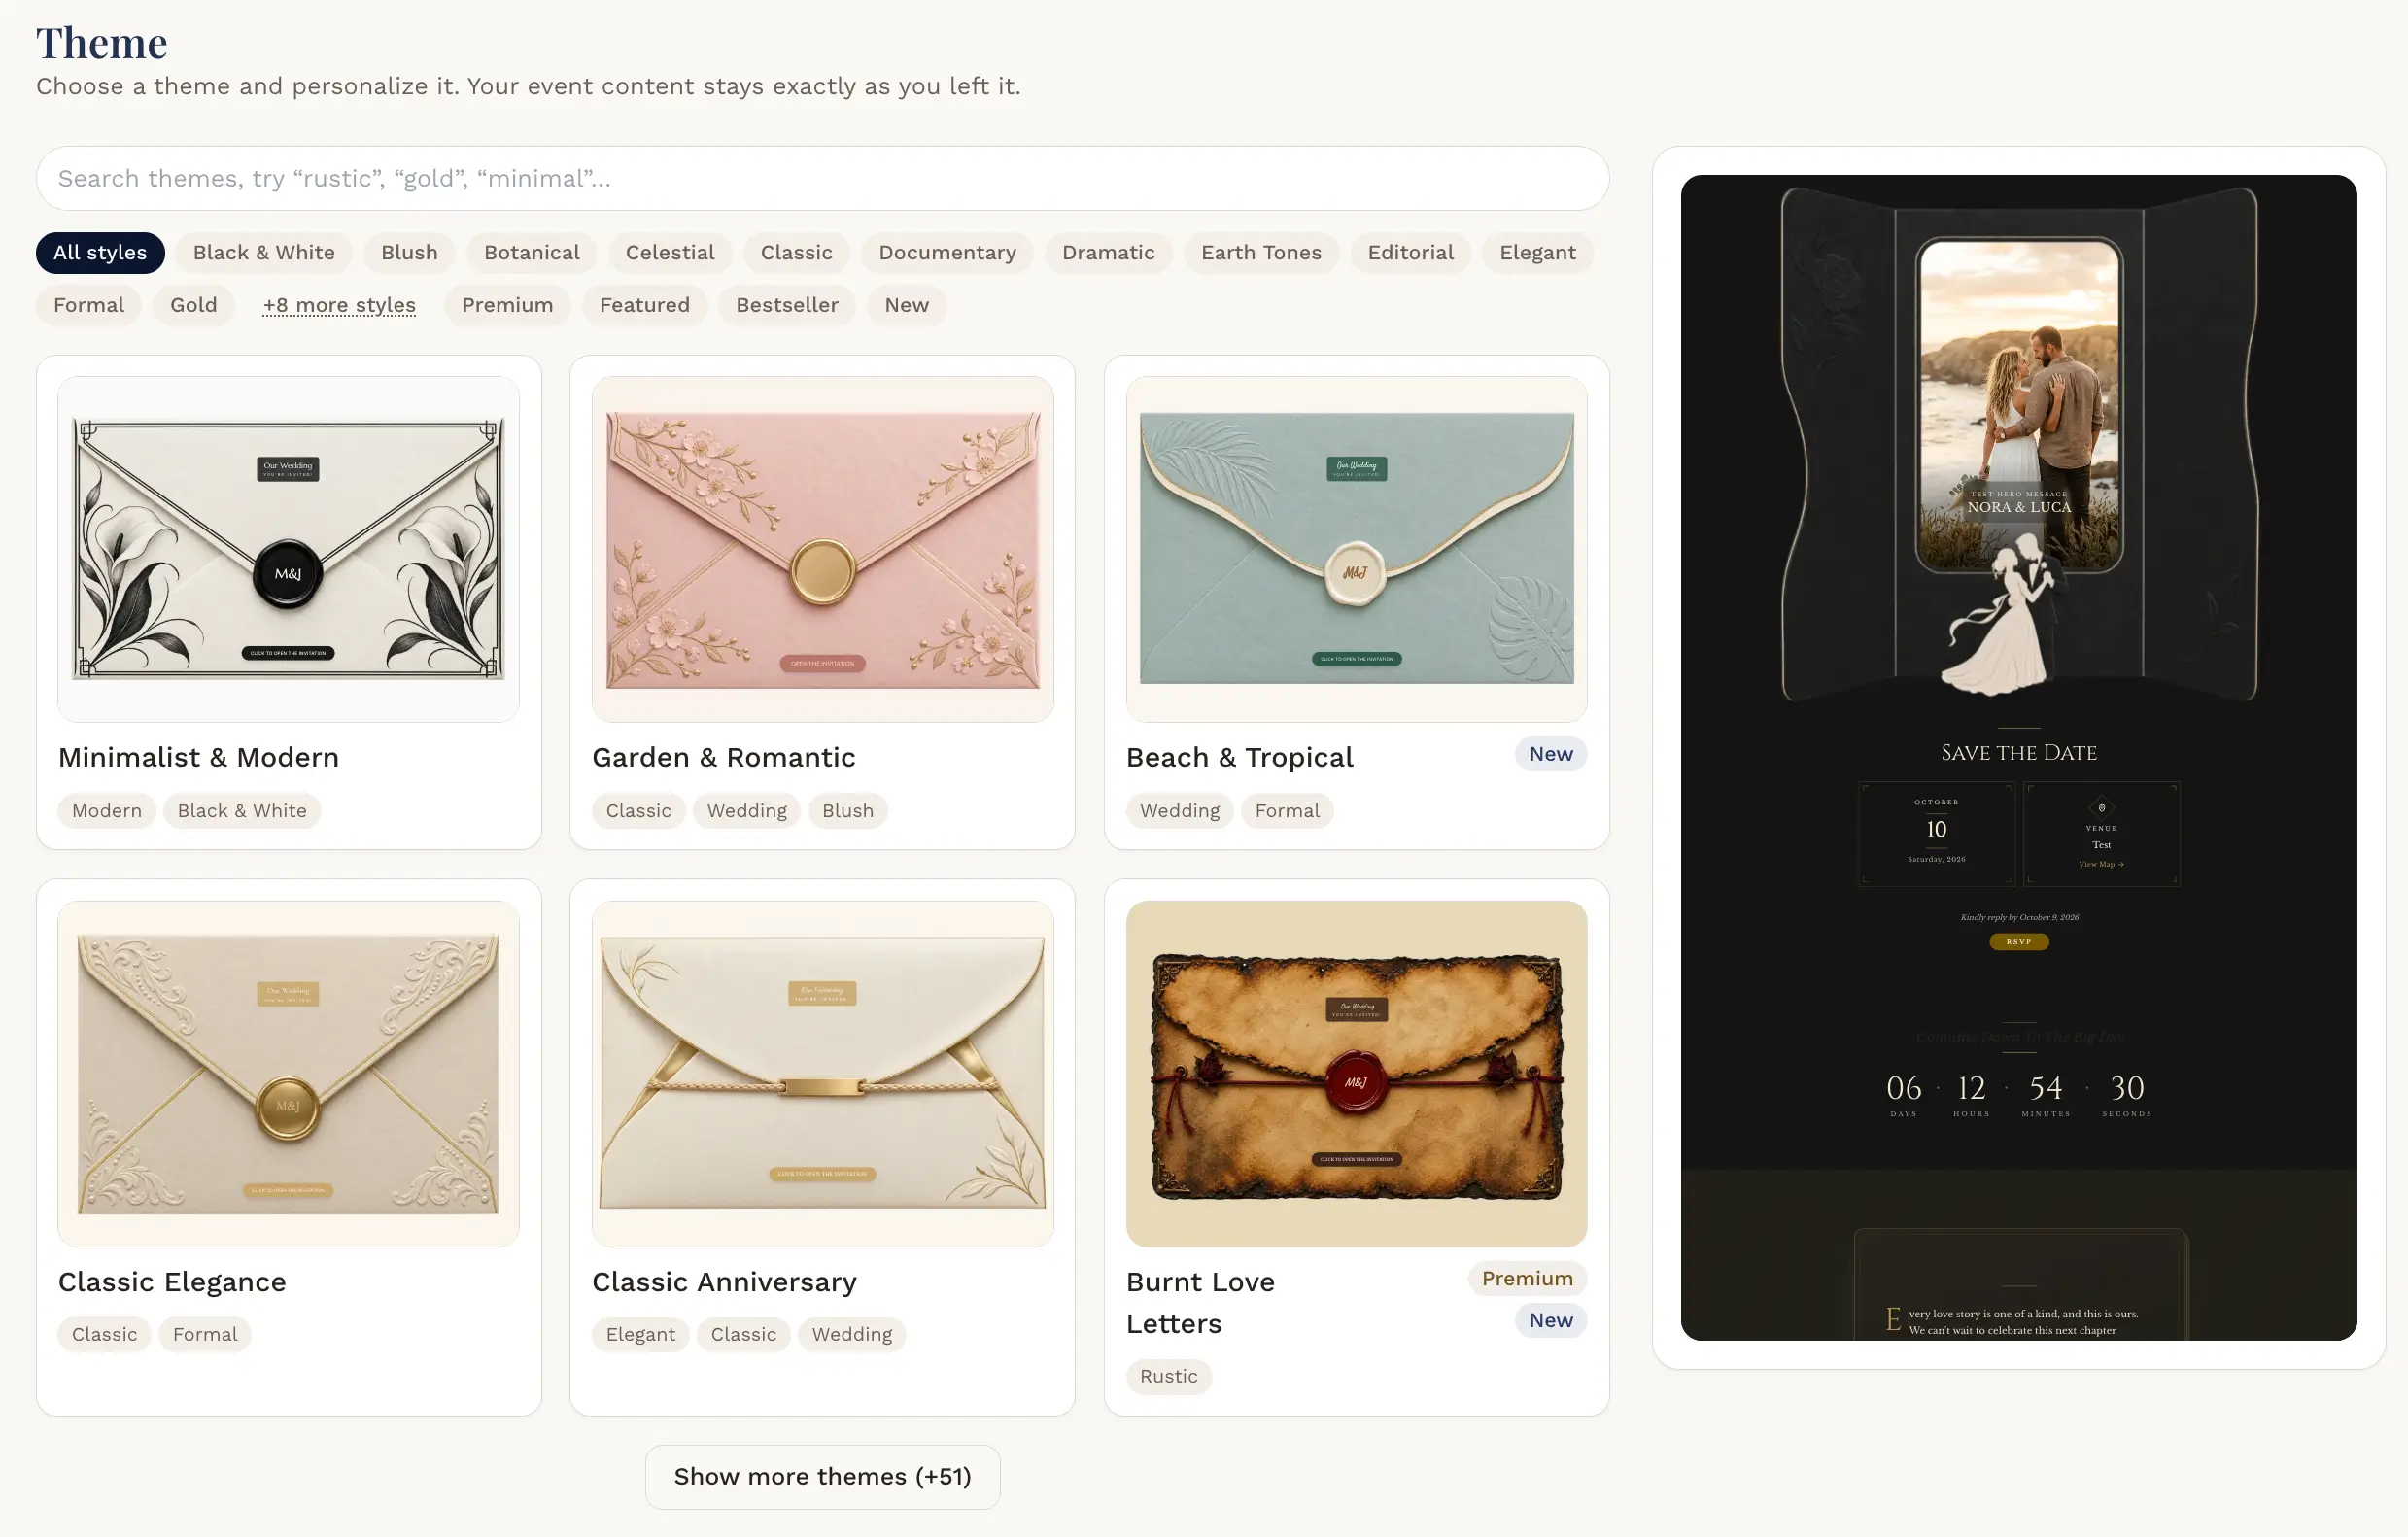Click the gold RSVP button in the preview

tap(2018, 941)
